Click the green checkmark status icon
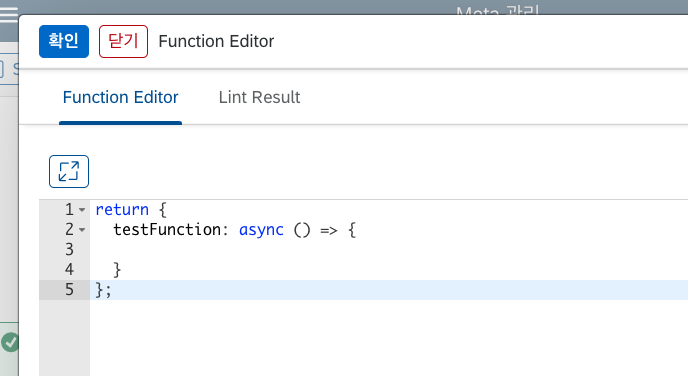This screenshot has height=376, width=688. pyautogui.click(x=10, y=342)
